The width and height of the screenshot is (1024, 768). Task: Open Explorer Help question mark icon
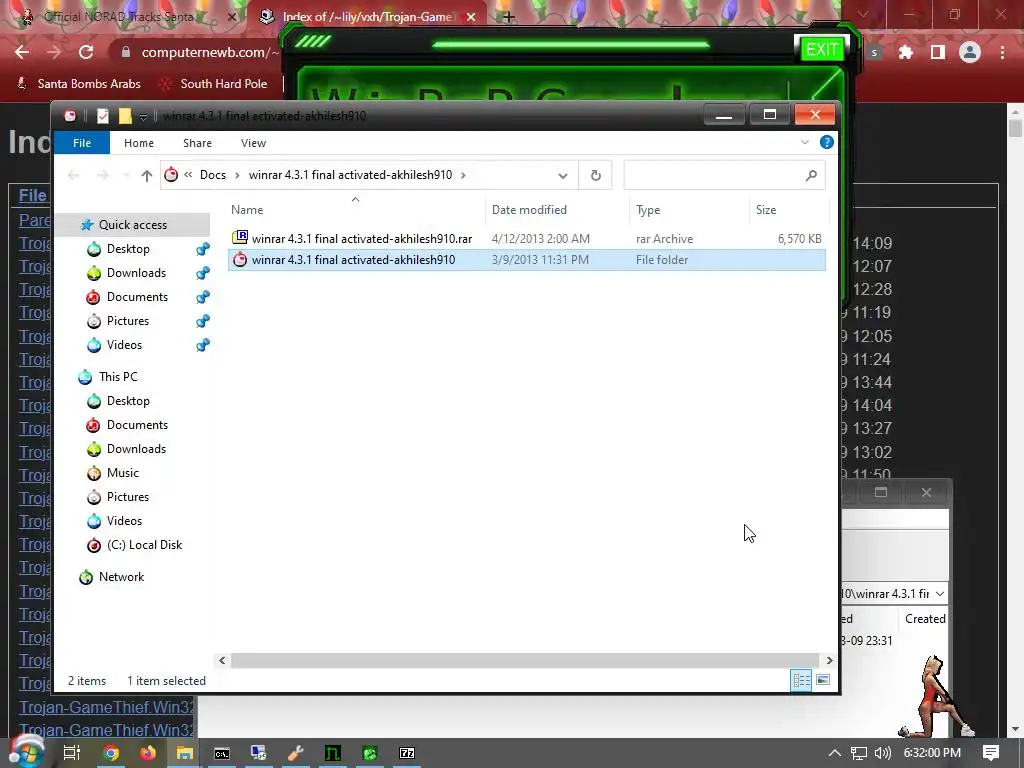pos(826,142)
